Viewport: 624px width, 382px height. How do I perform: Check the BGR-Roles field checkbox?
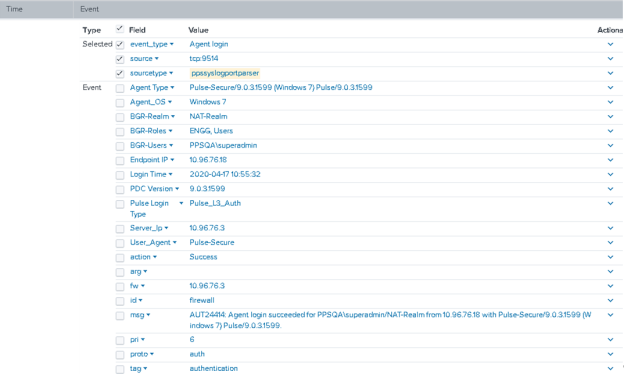[120, 132]
